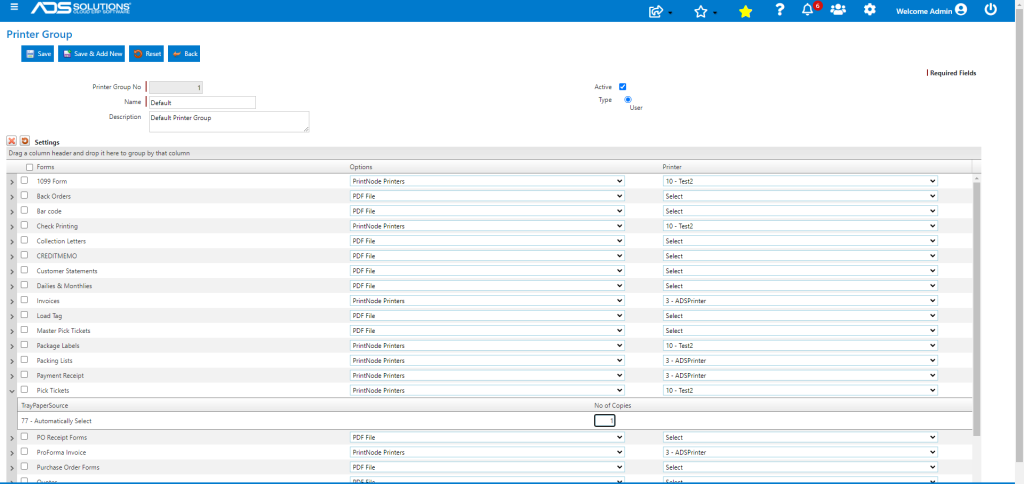
Task: Click the orange refresh icon above Settings
Action: pyautogui.click(x=25, y=140)
